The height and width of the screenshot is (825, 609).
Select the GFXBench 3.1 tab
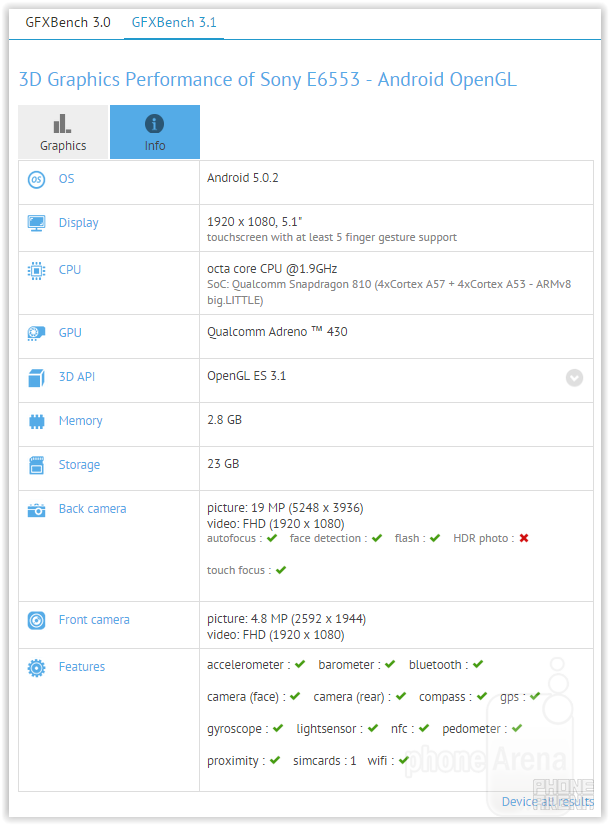pyautogui.click(x=174, y=23)
